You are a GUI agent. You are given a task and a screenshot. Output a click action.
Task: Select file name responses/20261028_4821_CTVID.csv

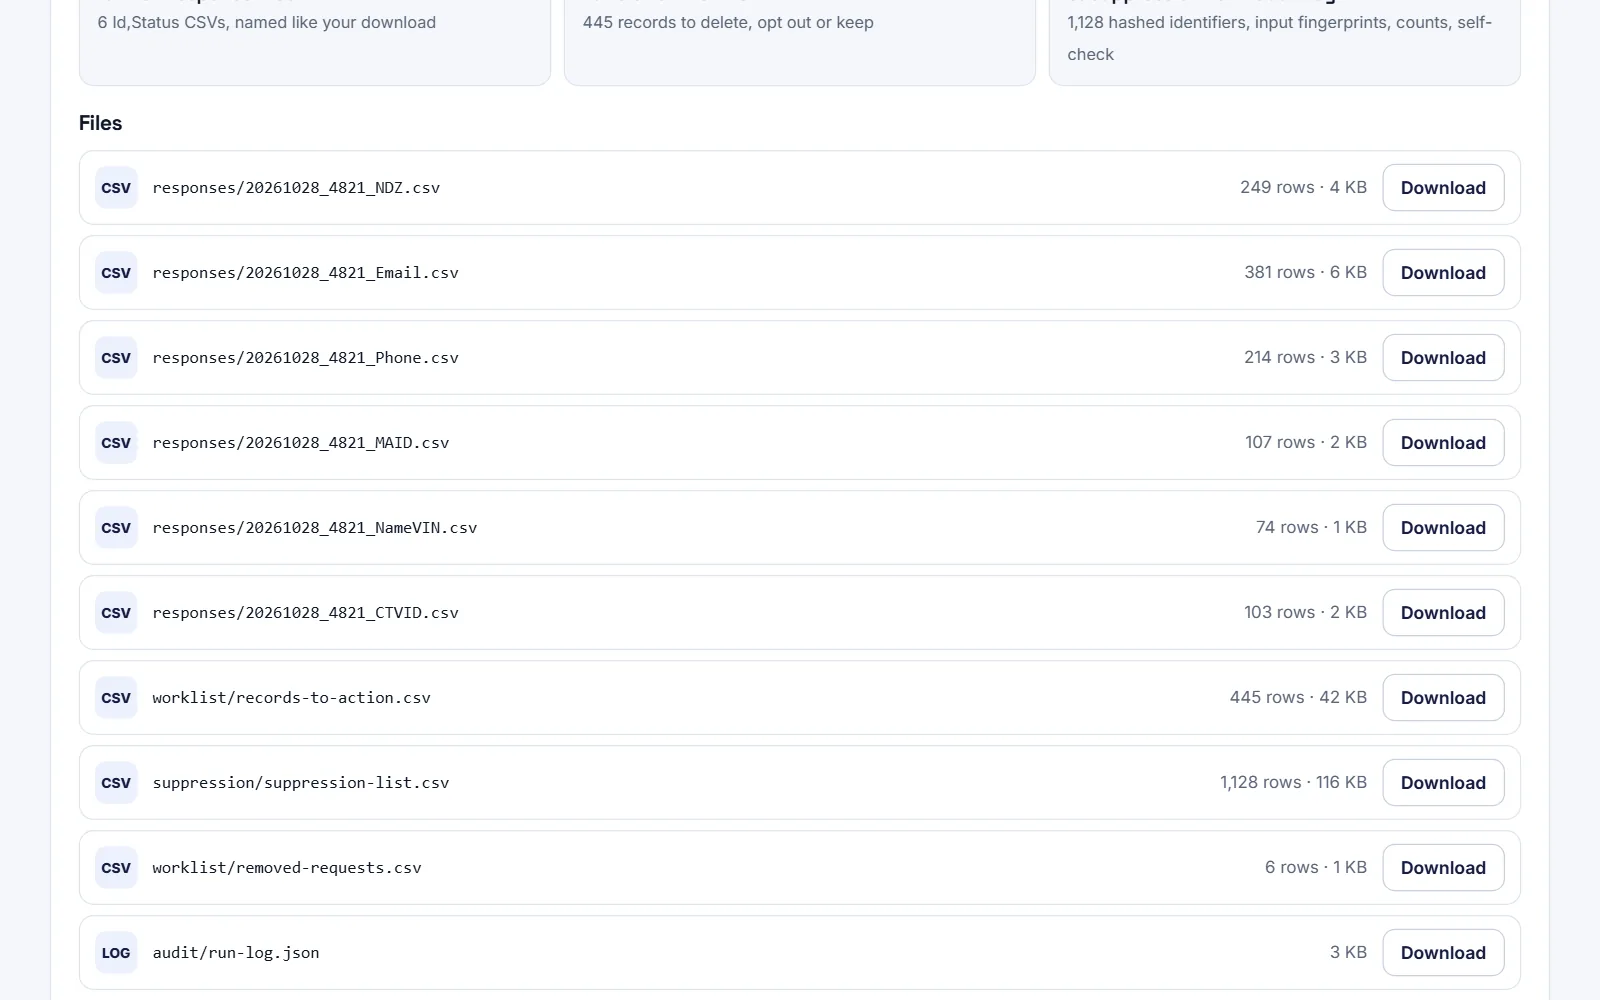[x=305, y=613]
